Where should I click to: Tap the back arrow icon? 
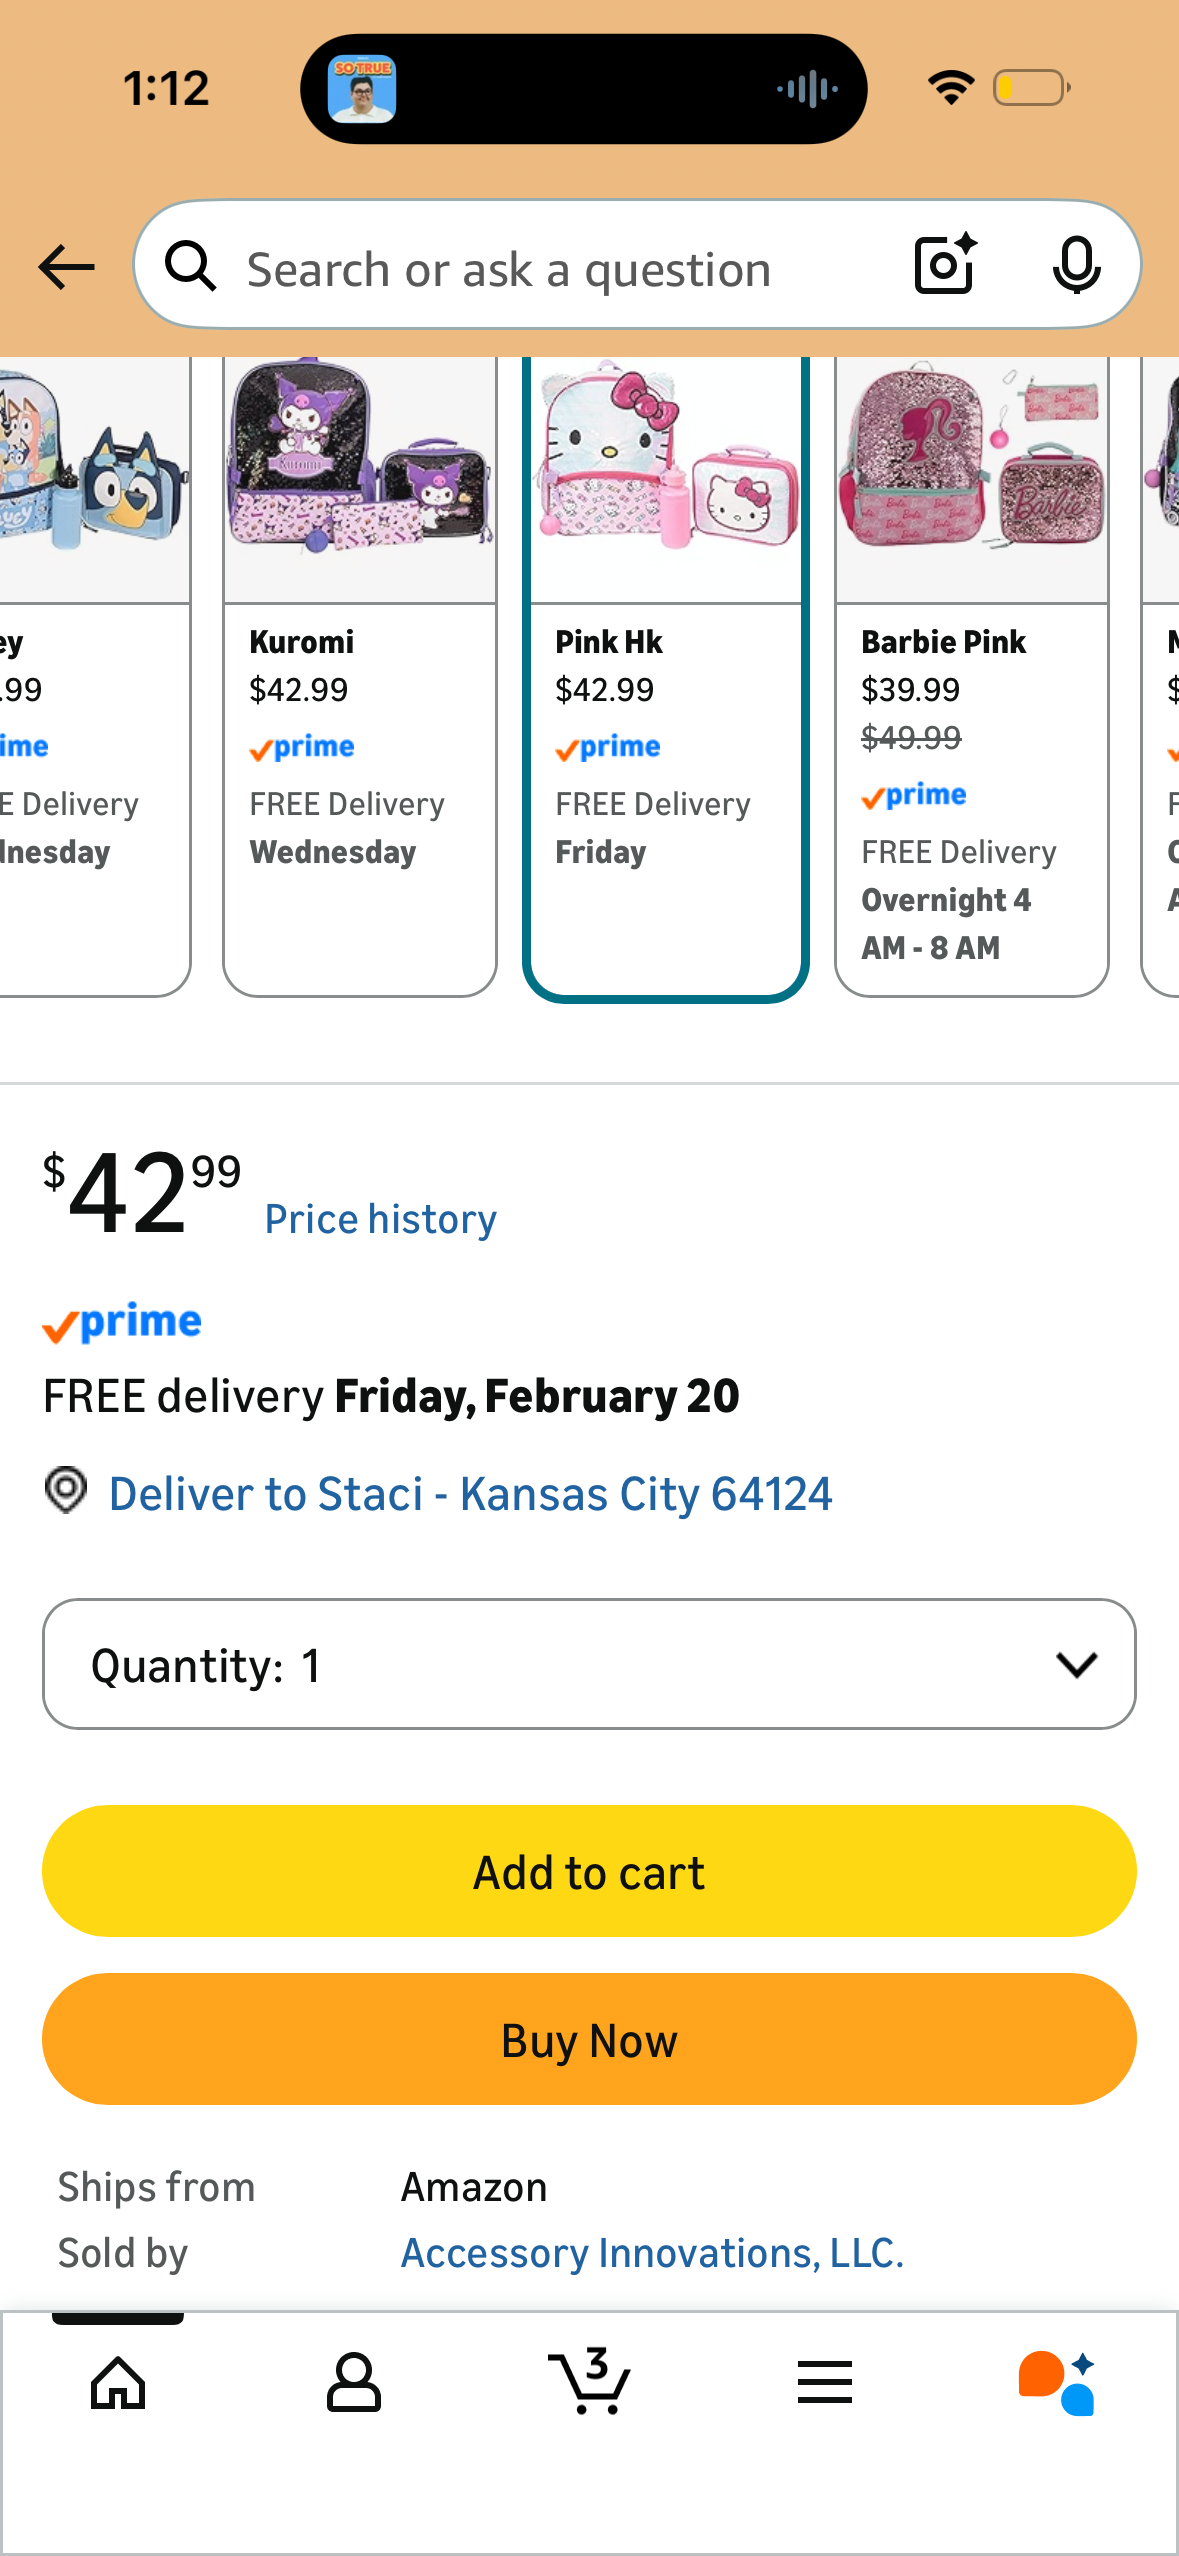click(66, 267)
